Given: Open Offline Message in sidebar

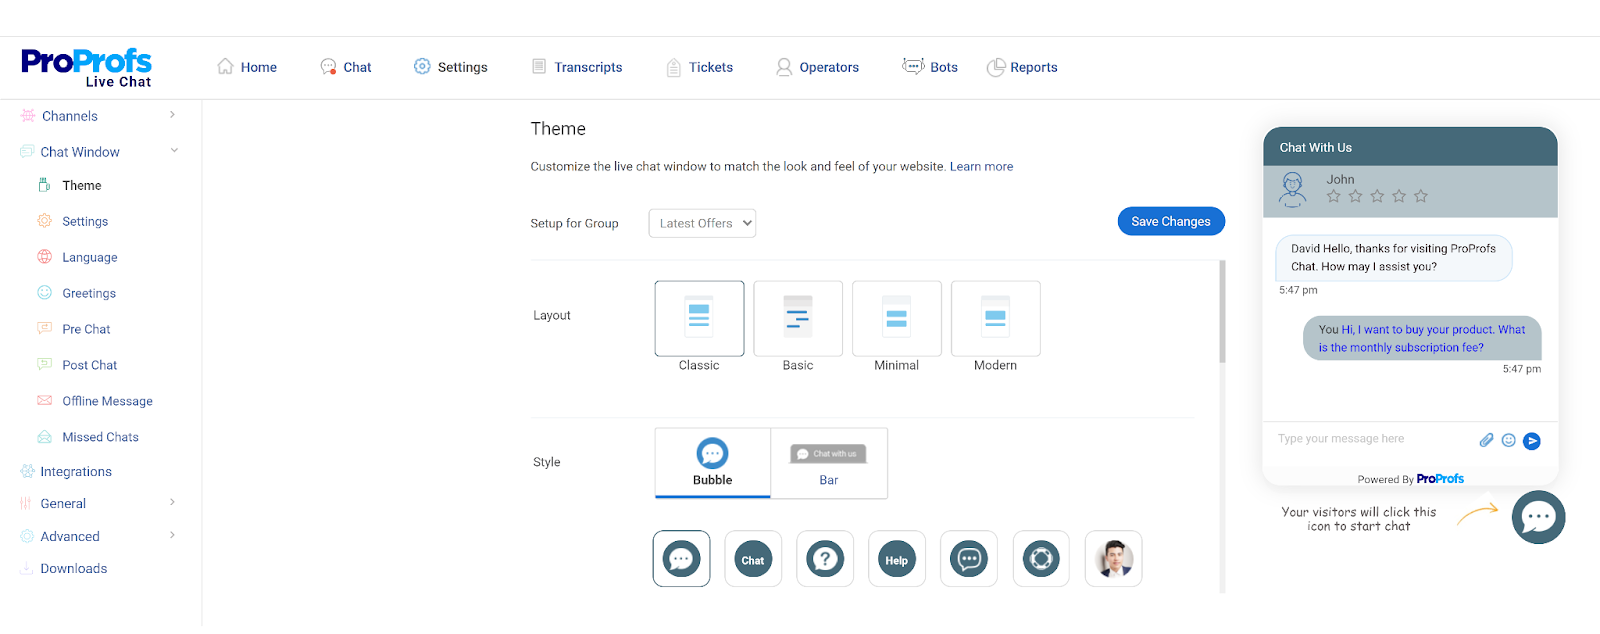Looking at the screenshot, I should point(107,402).
